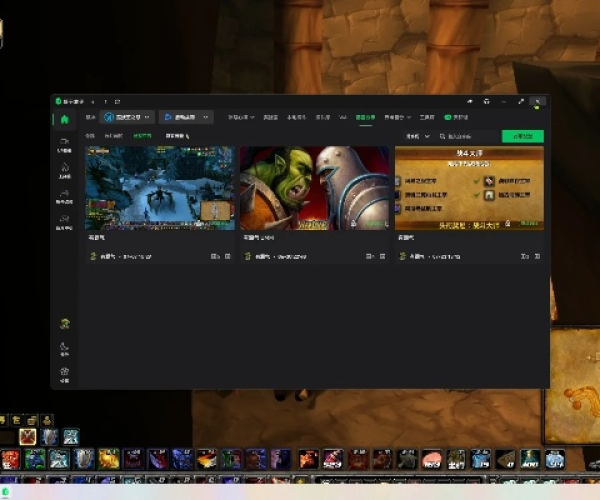Screen dimensions: 600x500
Task: Open the gift box icon at the sidebar bottom
Action: click(64, 371)
